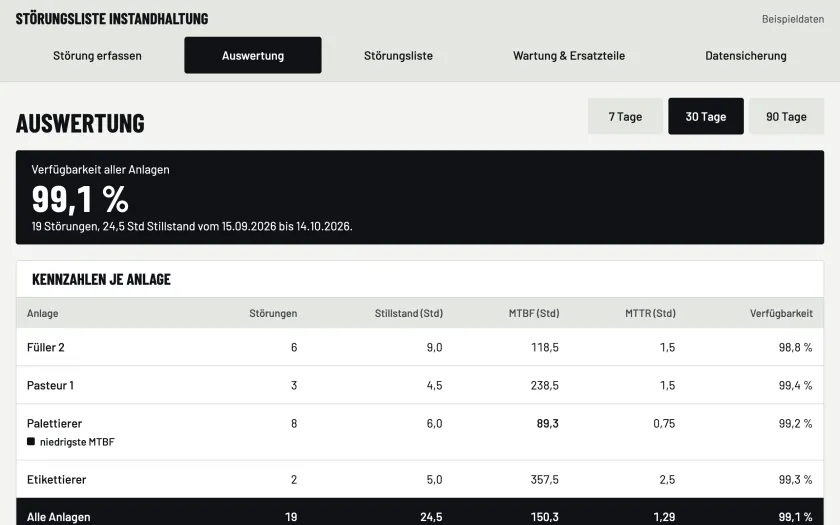
Task: Select the 30 Tage period
Action: point(706,116)
